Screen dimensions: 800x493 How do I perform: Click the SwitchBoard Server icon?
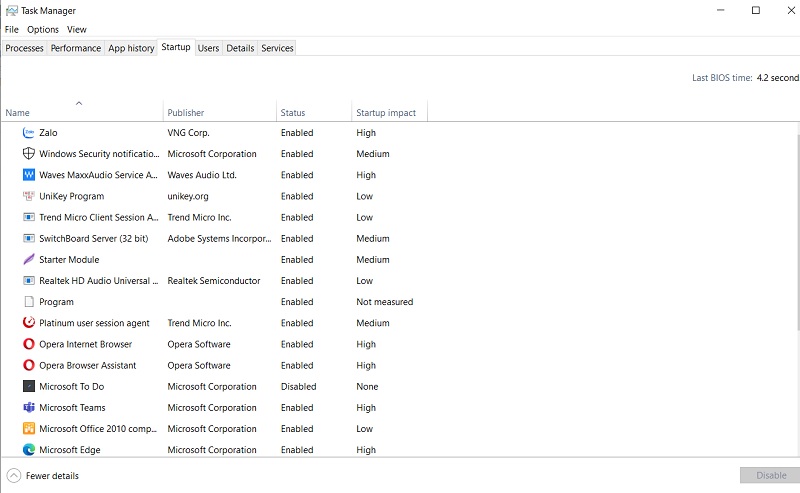(x=29, y=238)
